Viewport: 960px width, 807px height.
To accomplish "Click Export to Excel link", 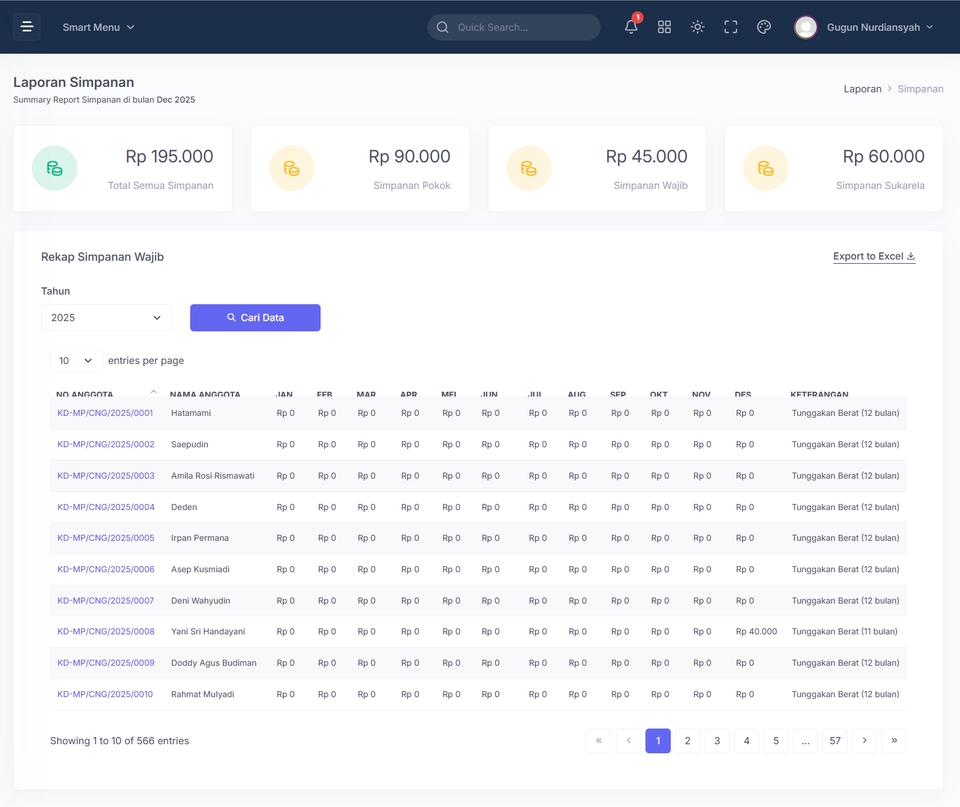I will 874,257.
